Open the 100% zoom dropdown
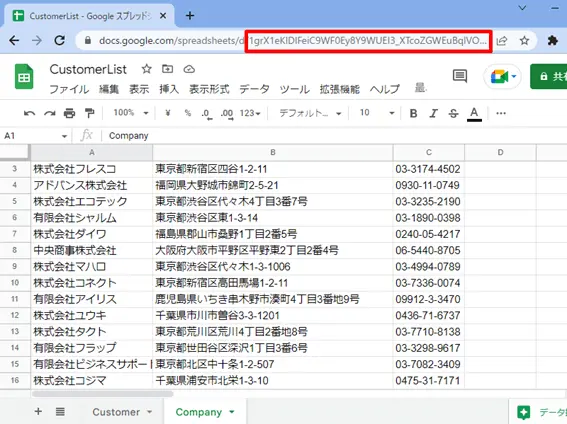The image size is (567, 424). pyautogui.click(x=131, y=113)
